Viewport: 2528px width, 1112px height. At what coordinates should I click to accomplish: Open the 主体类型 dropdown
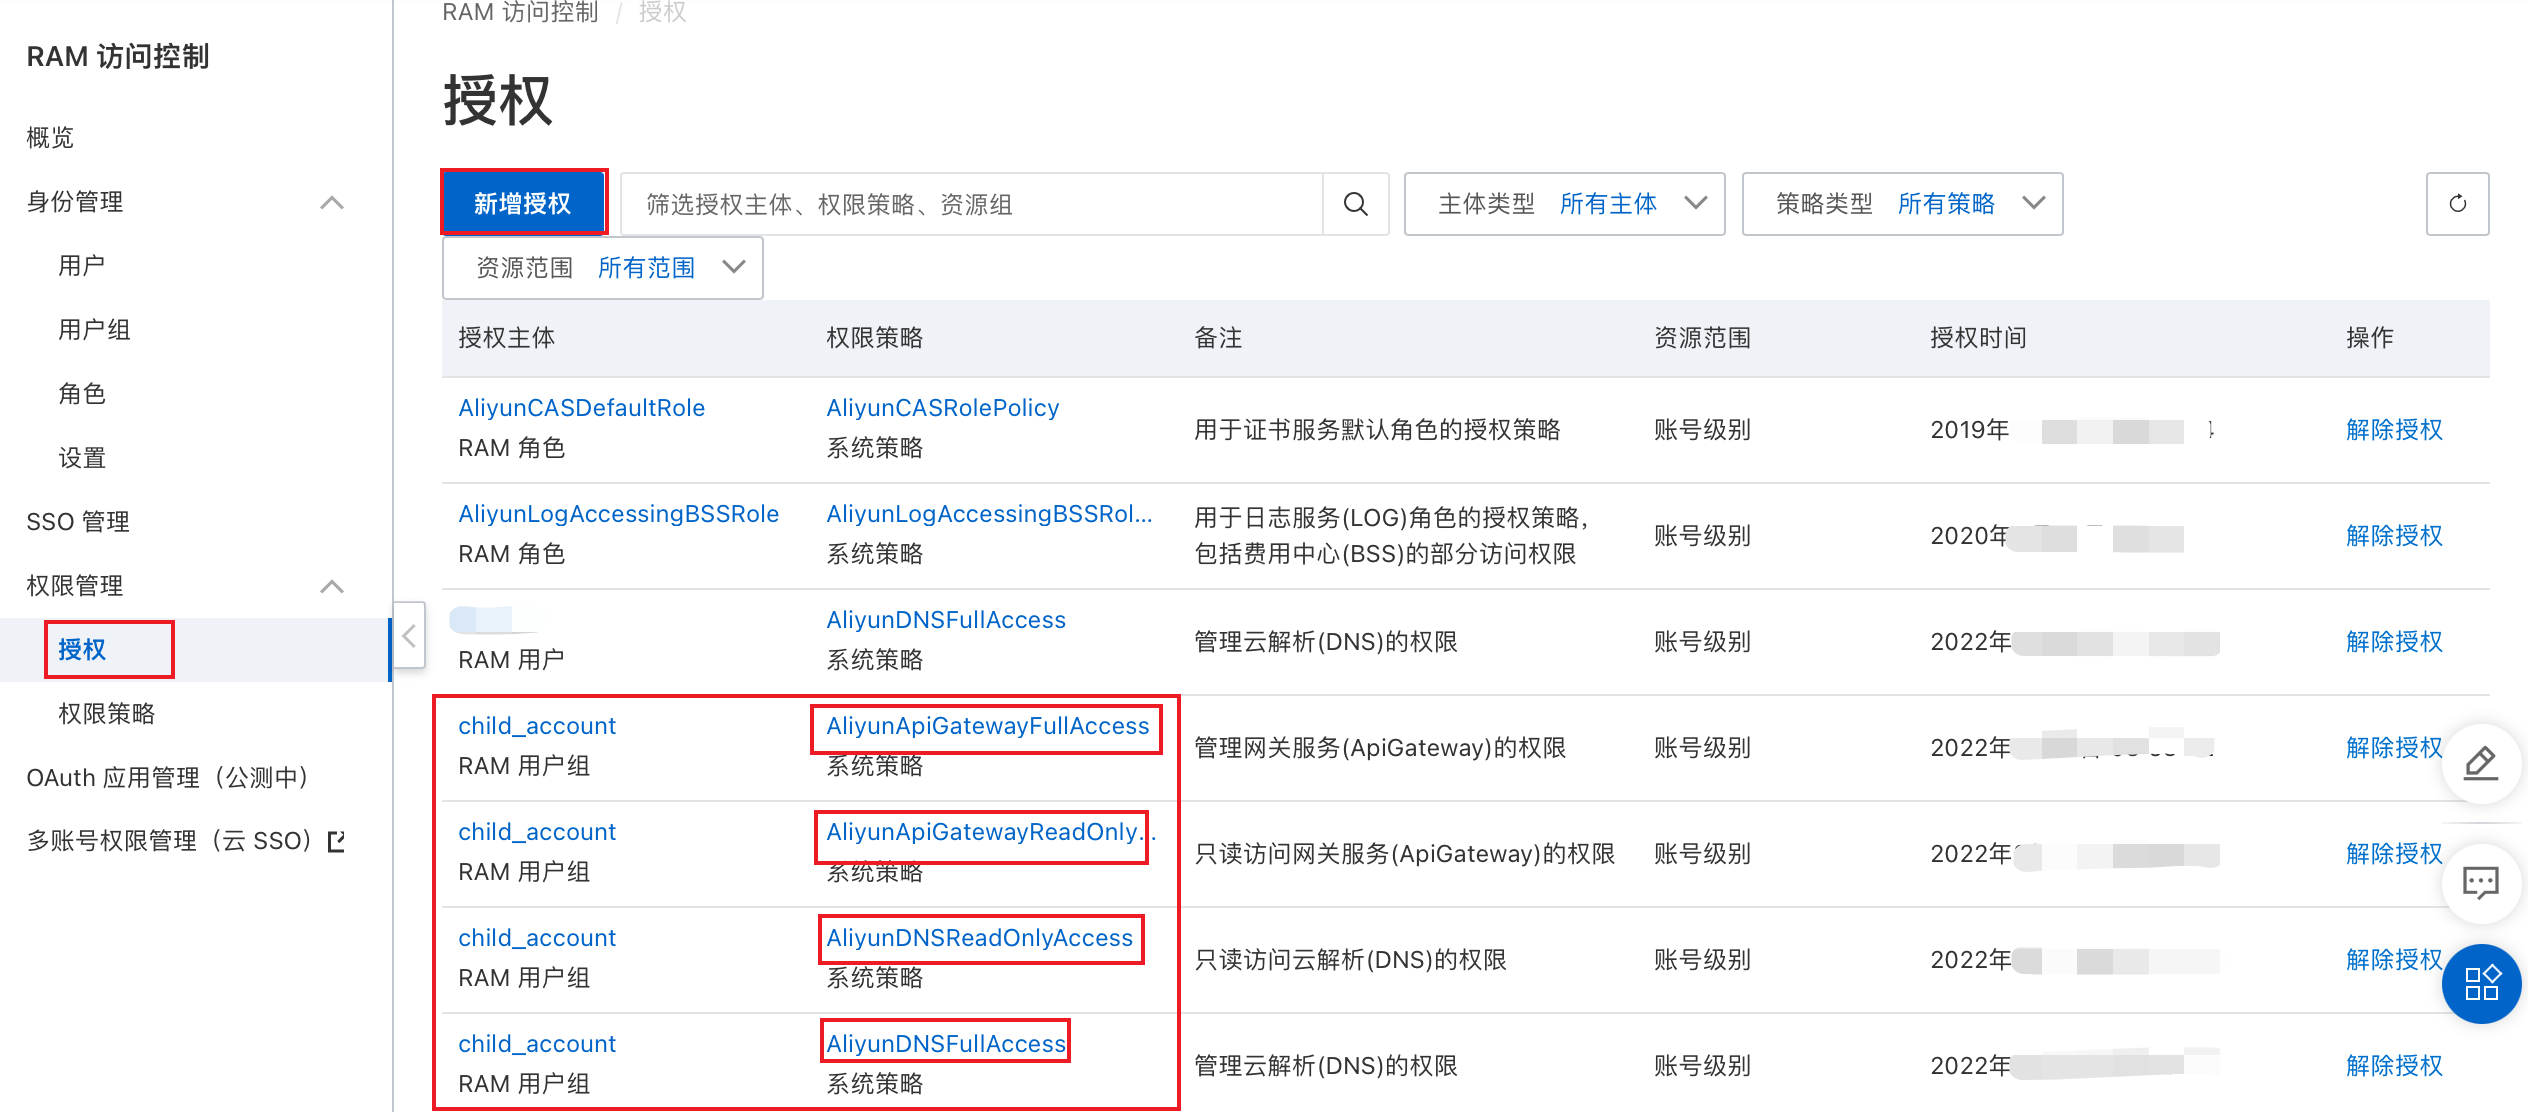pos(1564,204)
